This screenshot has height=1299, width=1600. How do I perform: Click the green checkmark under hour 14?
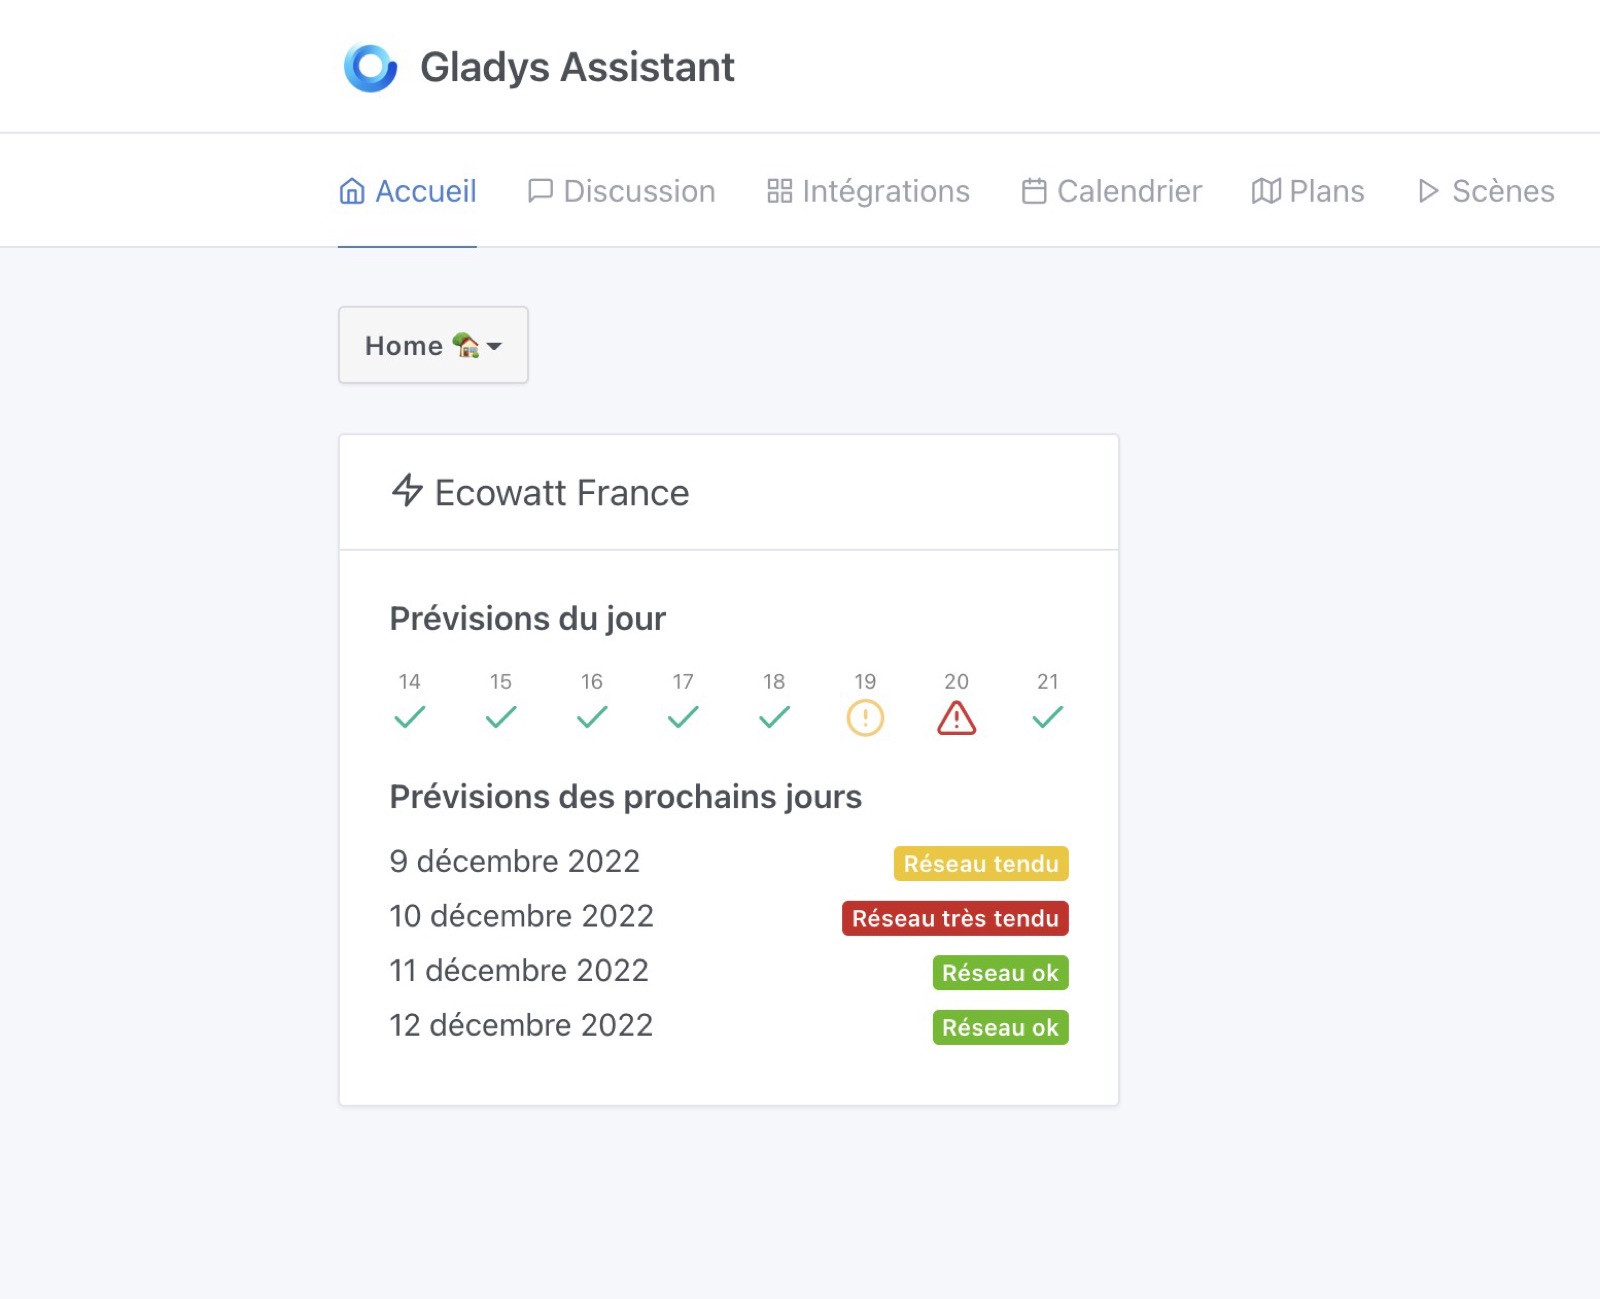(x=409, y=716)
